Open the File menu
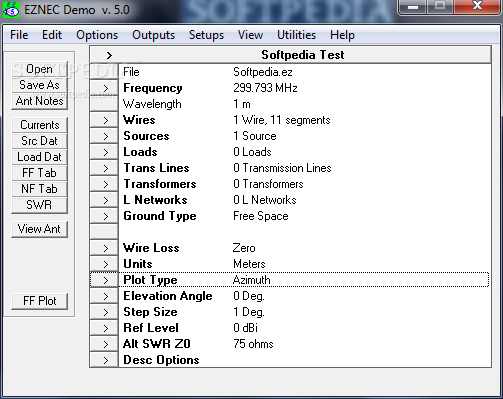Image resolution: width=503 pixels, height=399 pixels. point(19,35)
